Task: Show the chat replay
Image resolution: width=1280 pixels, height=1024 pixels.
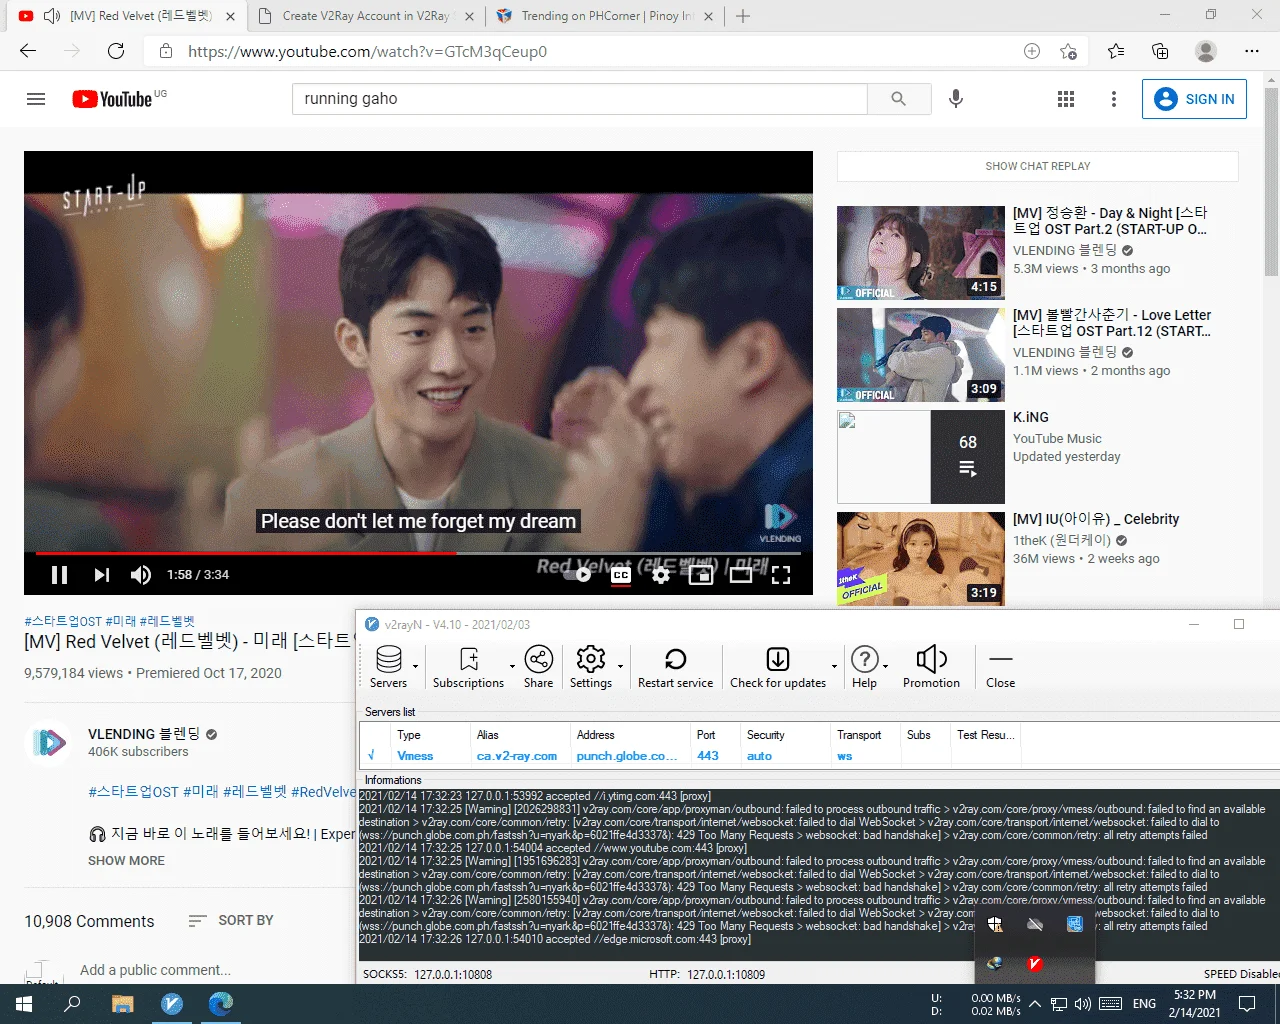Action: pyautogui.click(x=1038, y=166)
